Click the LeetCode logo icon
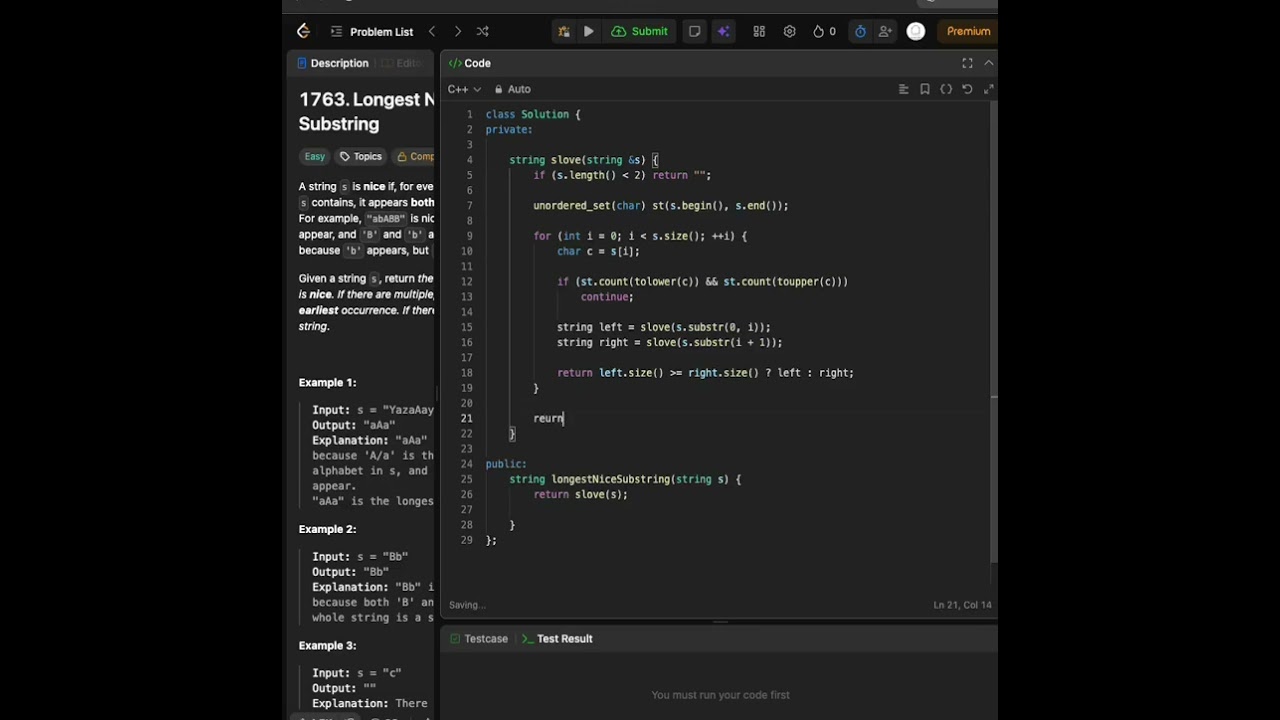The width and height of the screenshot is (1280, 720). (303, 31)
